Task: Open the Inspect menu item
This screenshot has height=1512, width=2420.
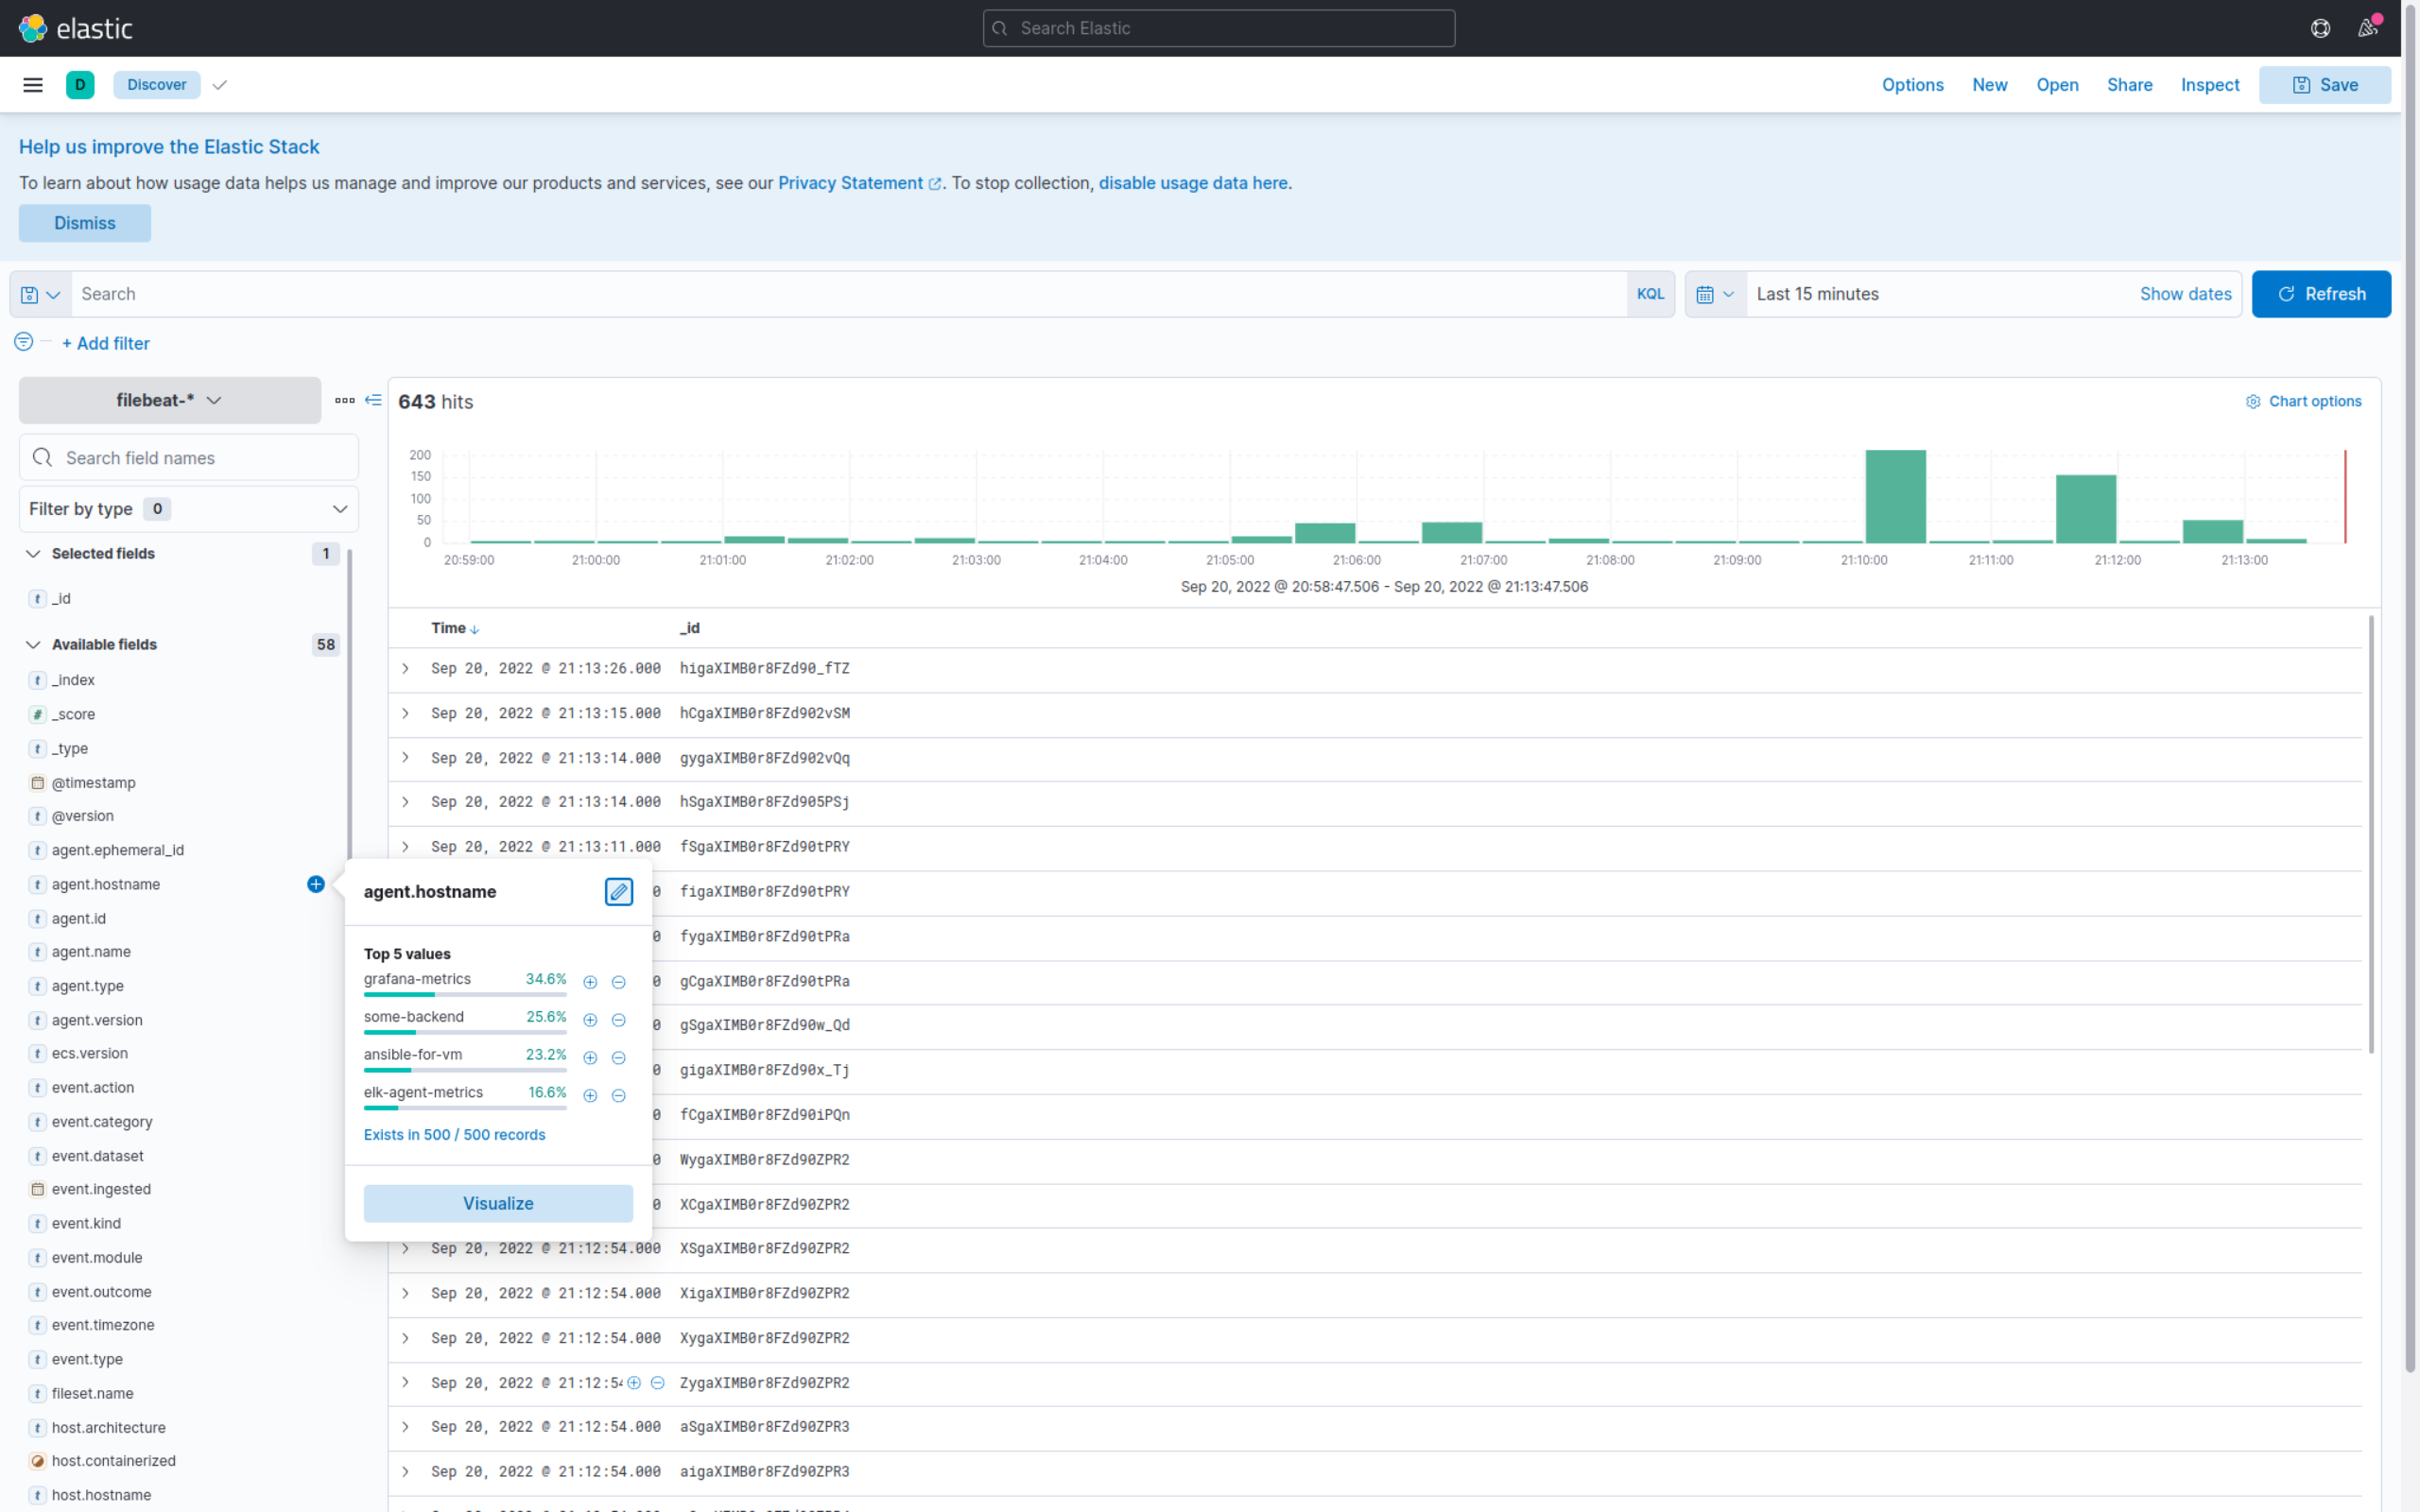Action: [x=2209, y=85]
